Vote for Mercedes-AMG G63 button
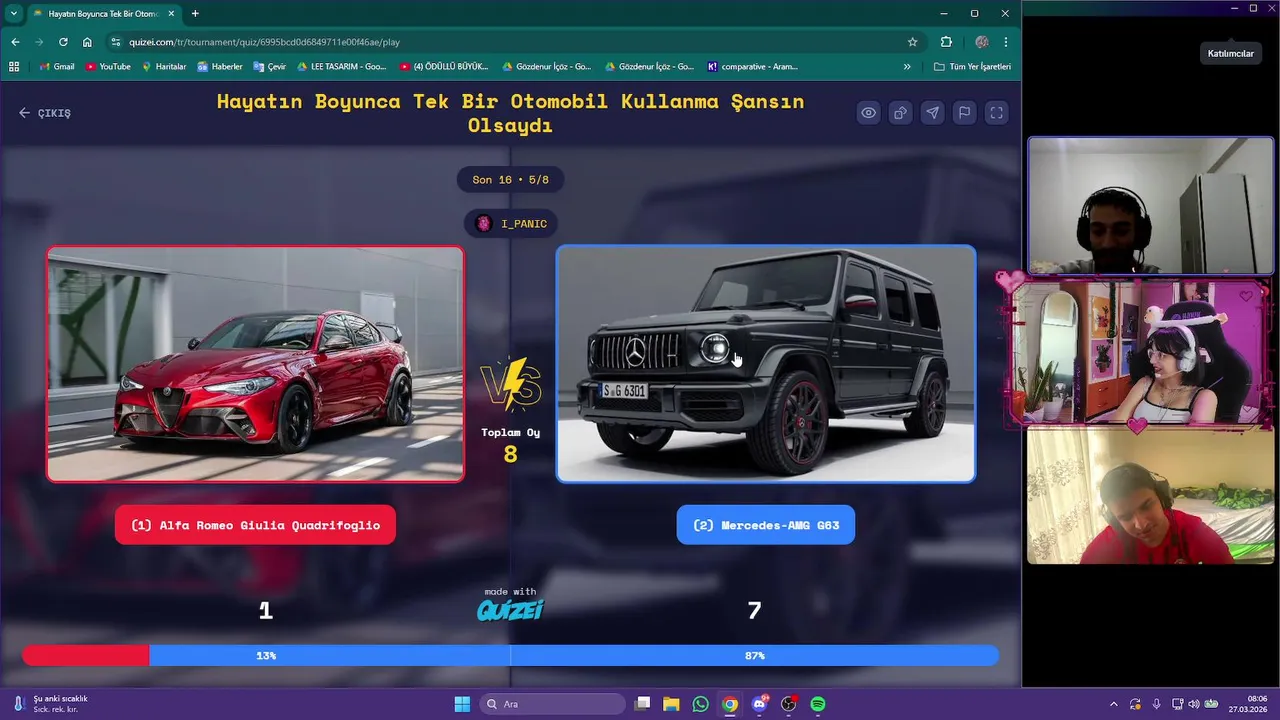The height and width of the screenshot is (720, 1280). tap(766, 525)
